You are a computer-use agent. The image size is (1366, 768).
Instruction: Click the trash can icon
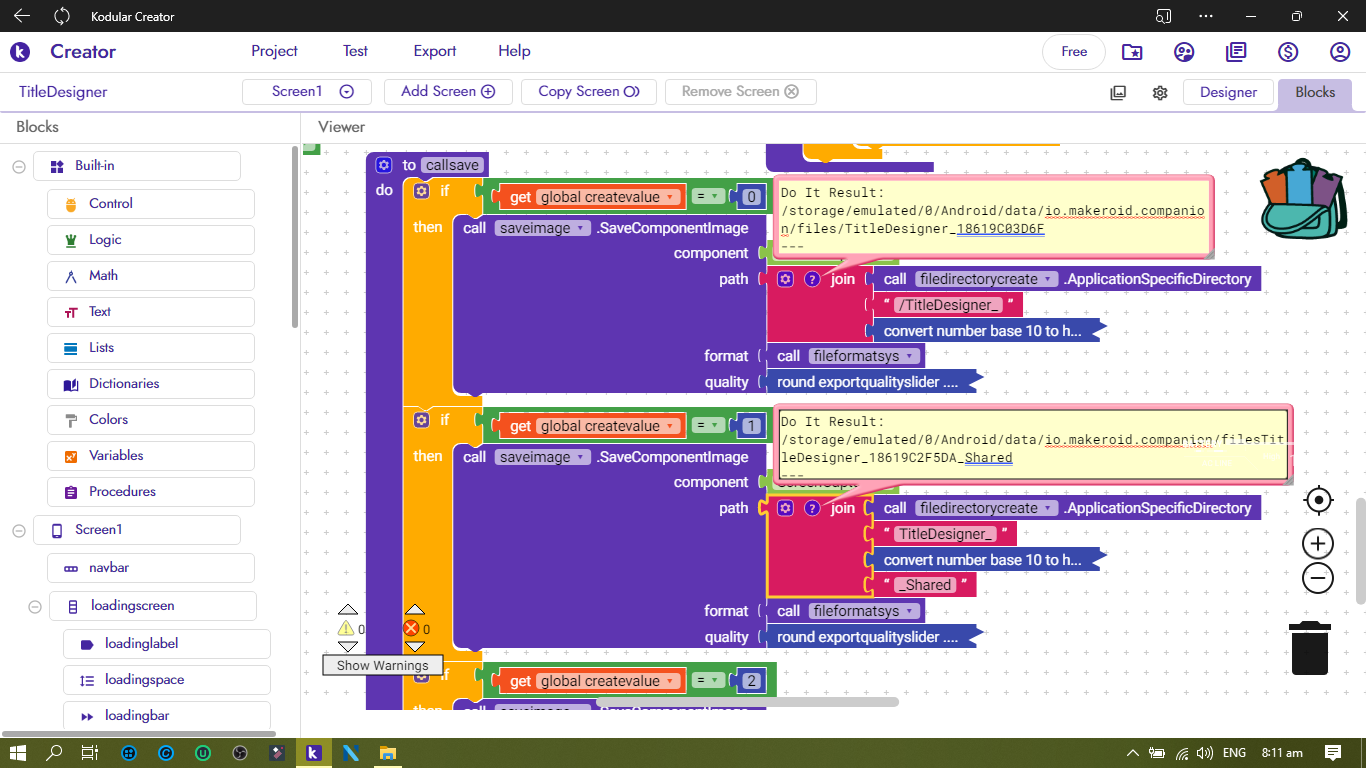tap(1309, 648)
